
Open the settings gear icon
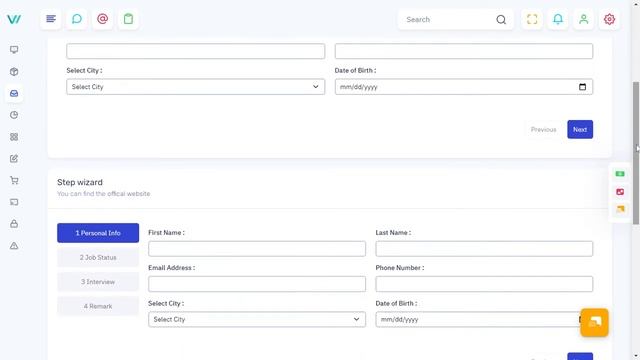click(x=609, y=19)
